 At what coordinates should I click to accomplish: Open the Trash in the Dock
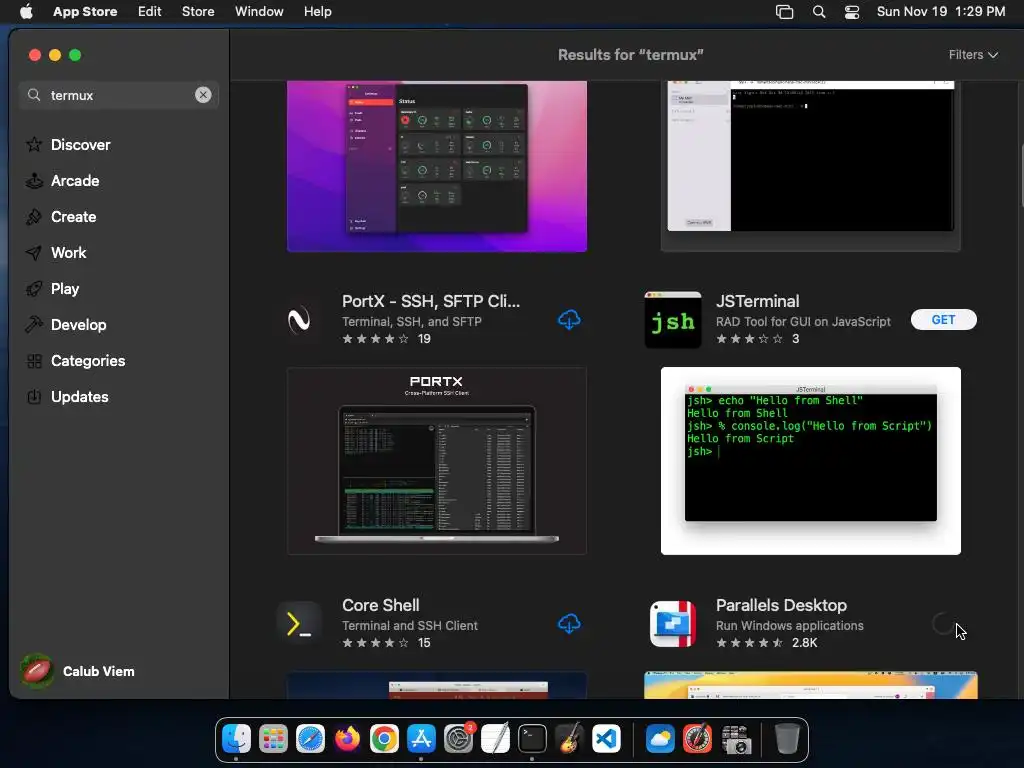(787, 739)
